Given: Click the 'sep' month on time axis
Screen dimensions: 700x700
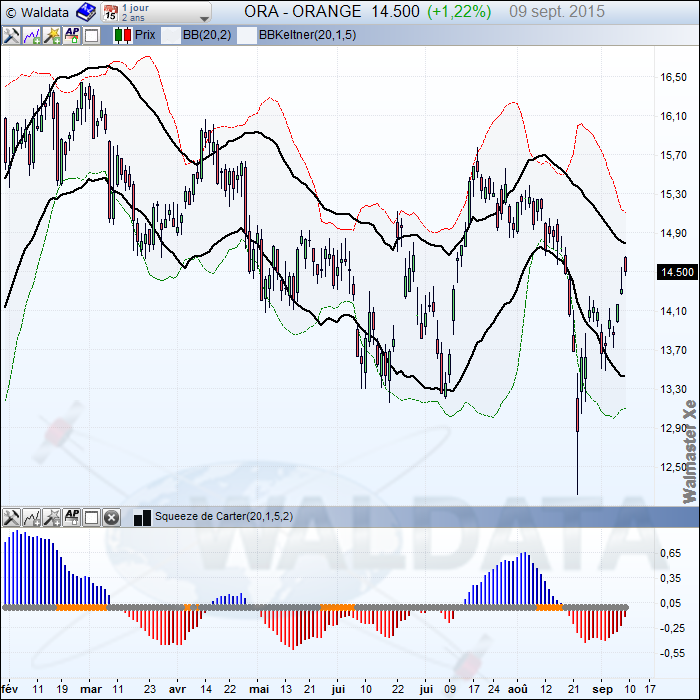Looking at the screenshot, I should (603, 689).
